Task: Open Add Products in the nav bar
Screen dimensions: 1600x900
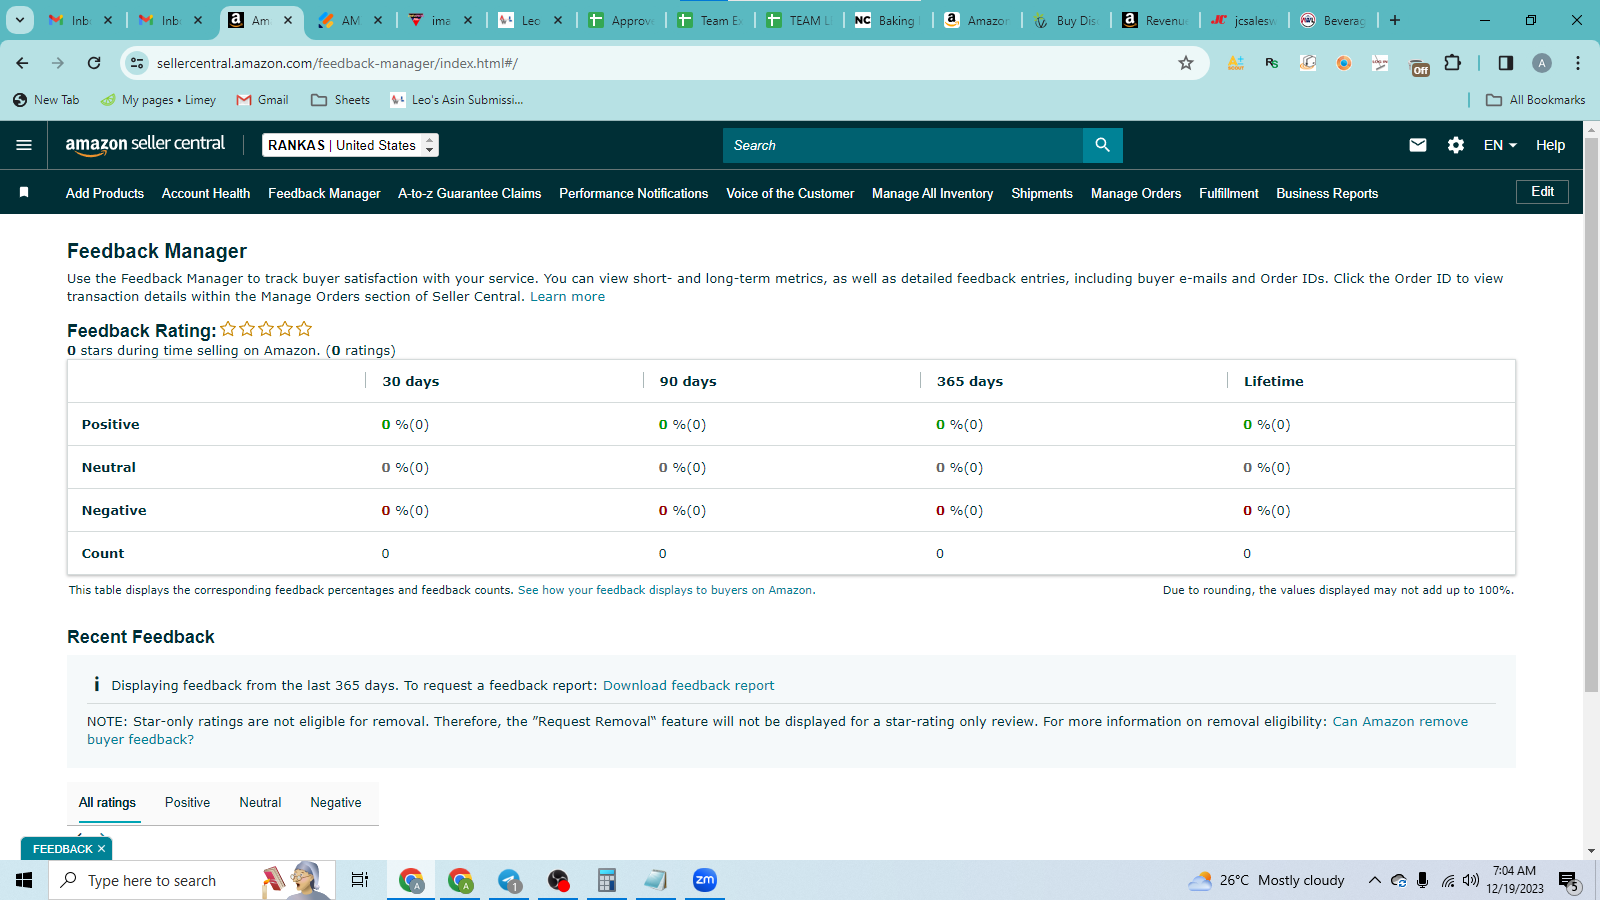Action: pos(105,193)
